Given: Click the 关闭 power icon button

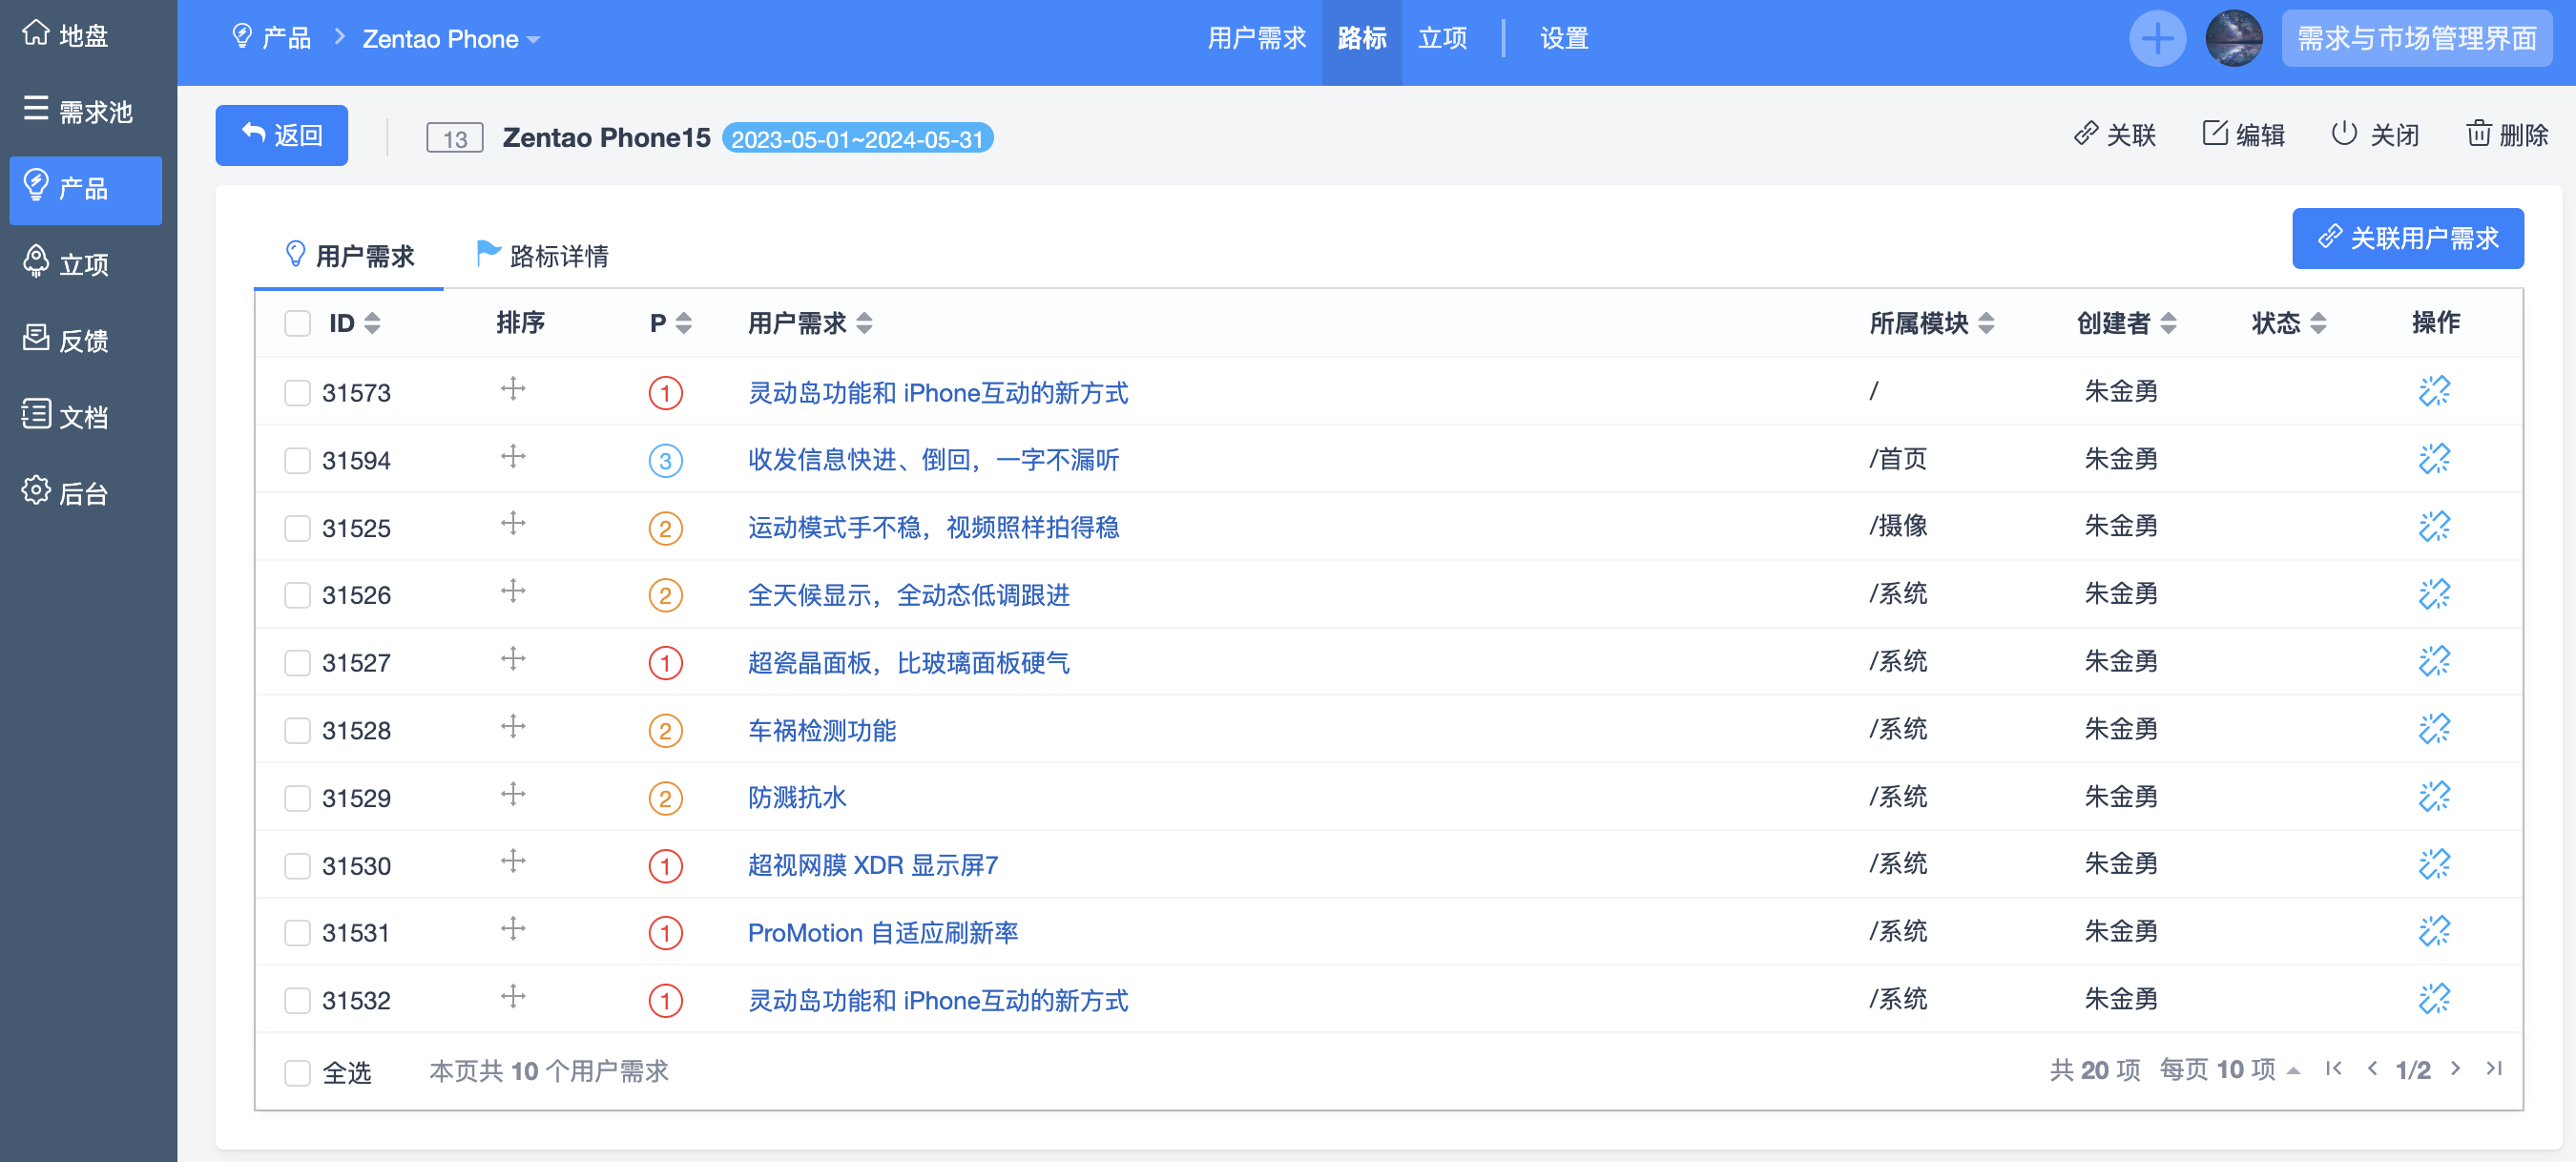Looking at the screenshot, I should (x=2374, y=135).
